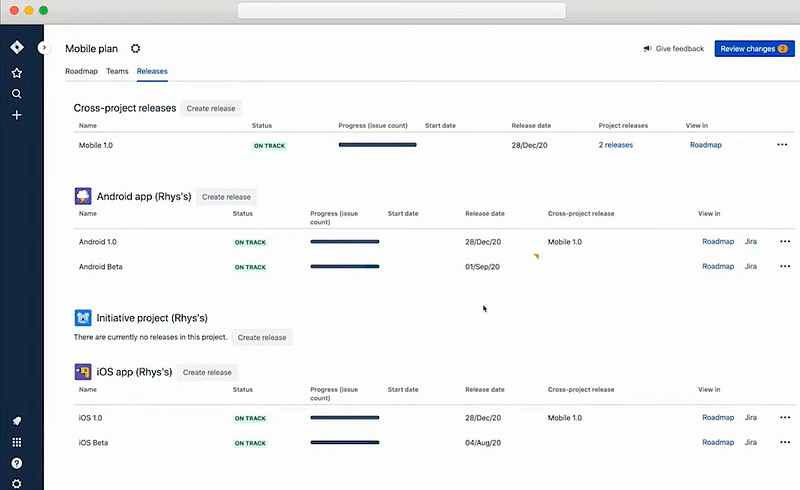Click the Give feedback megaphone icon
The image size is (800, 490).
click(647, 48)
